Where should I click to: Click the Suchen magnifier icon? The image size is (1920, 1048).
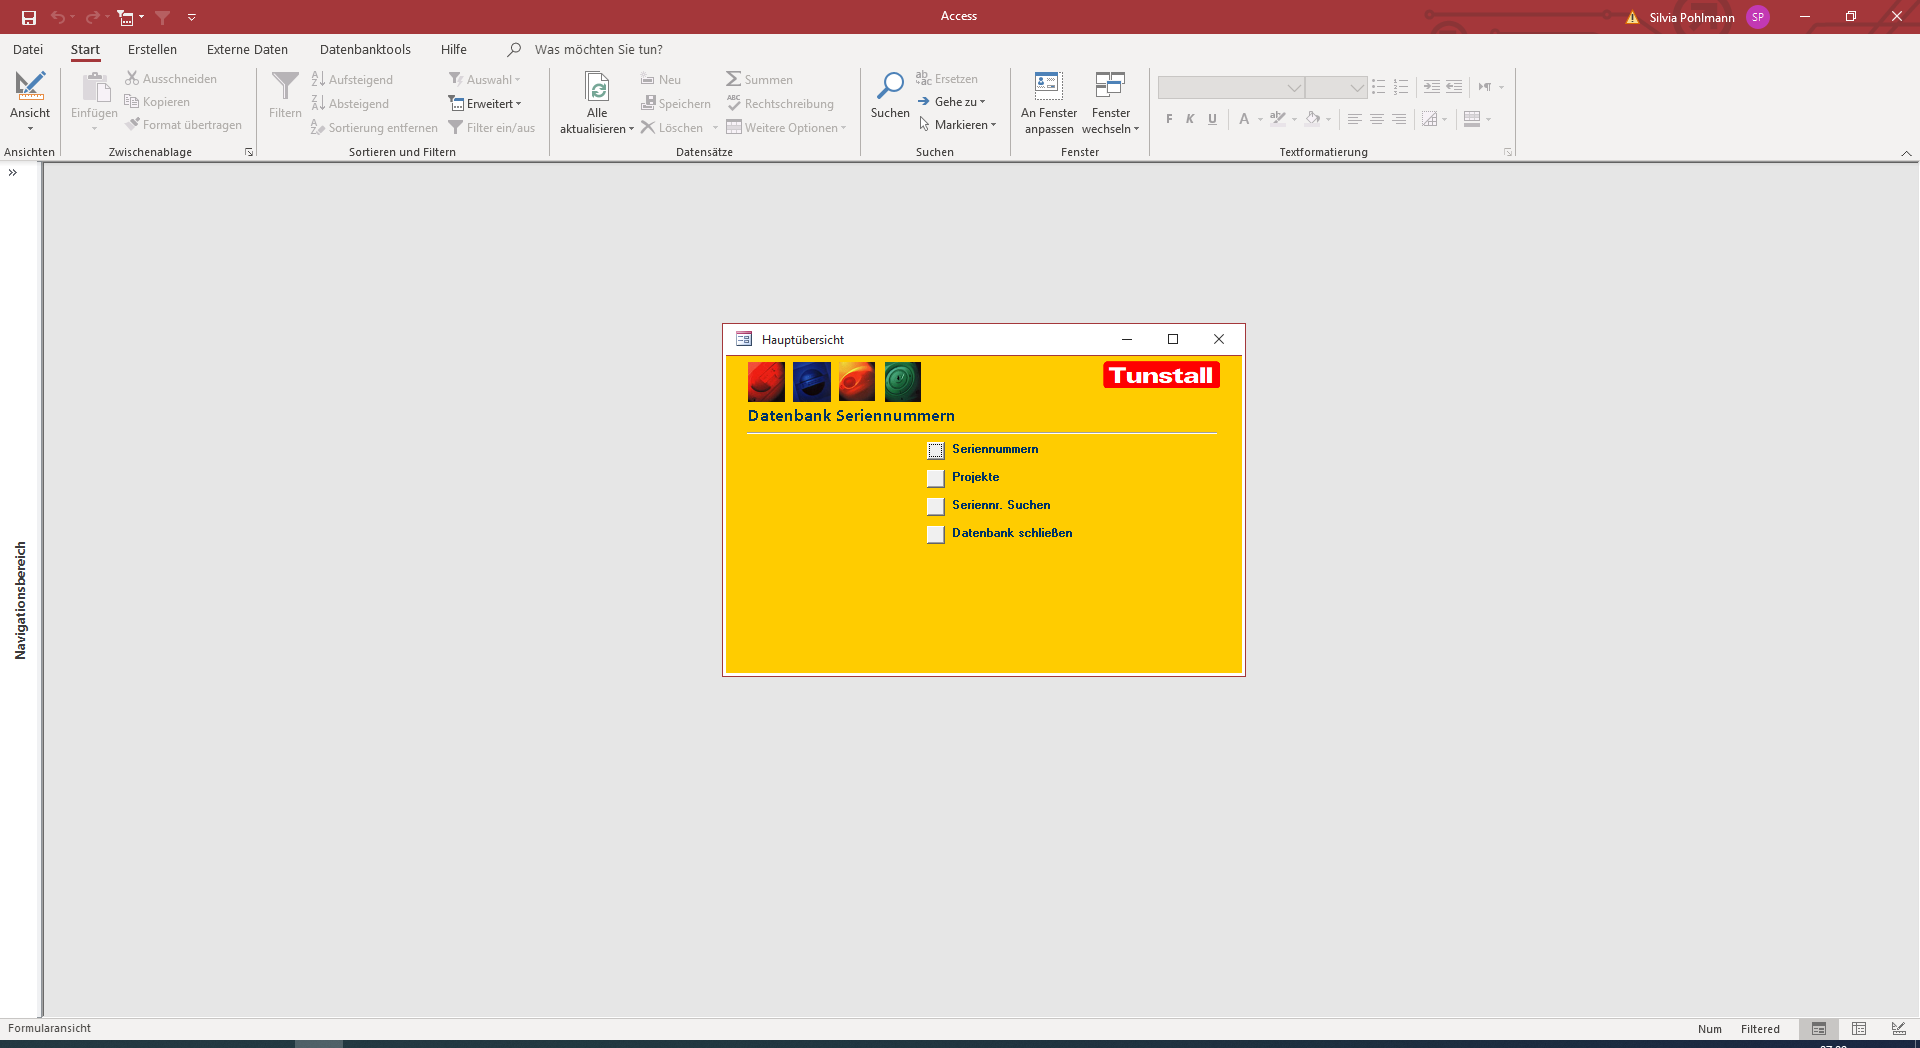tap(890, 86)
